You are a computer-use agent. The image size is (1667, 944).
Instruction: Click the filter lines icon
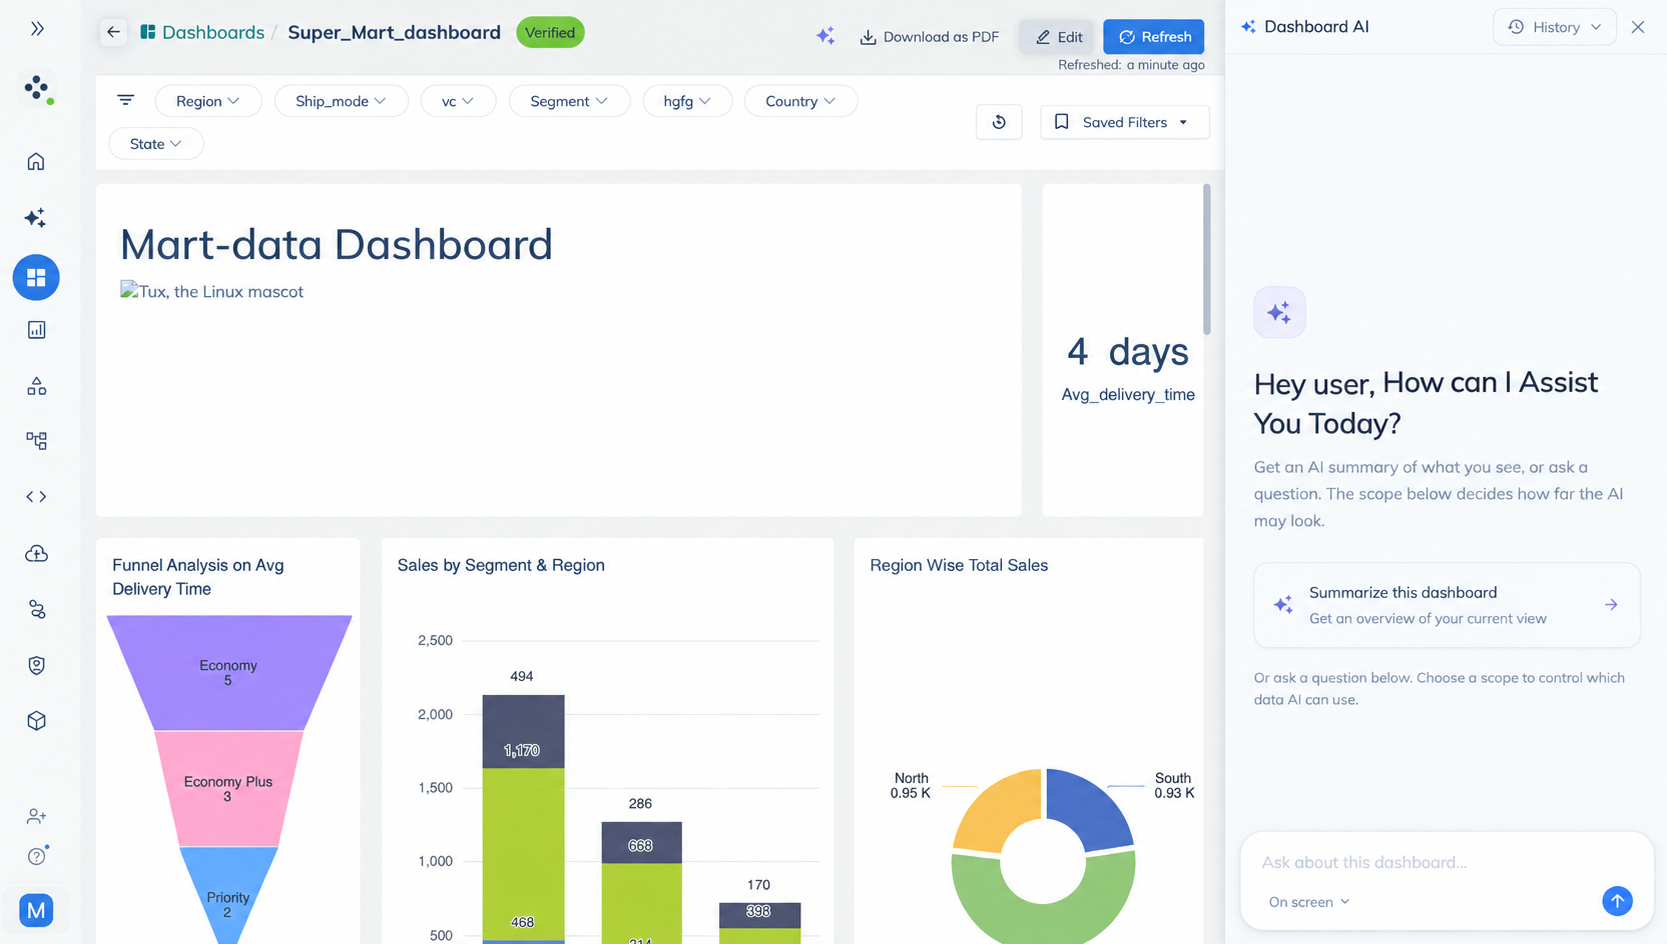pyautogui.click(x=125, y=100)
